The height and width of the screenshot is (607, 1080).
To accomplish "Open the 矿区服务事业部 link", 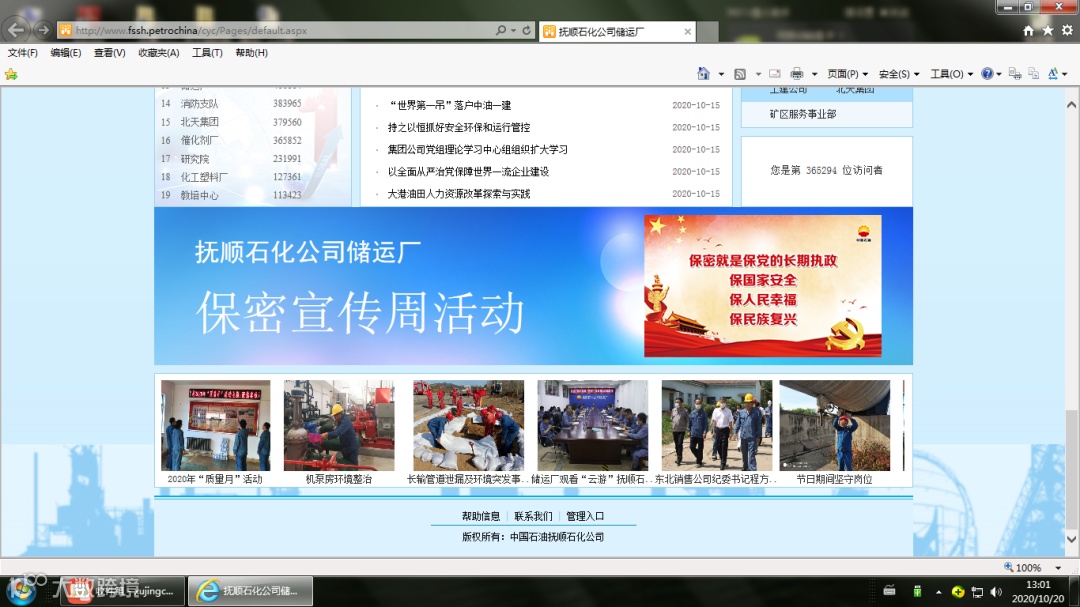I will point(802,114).
